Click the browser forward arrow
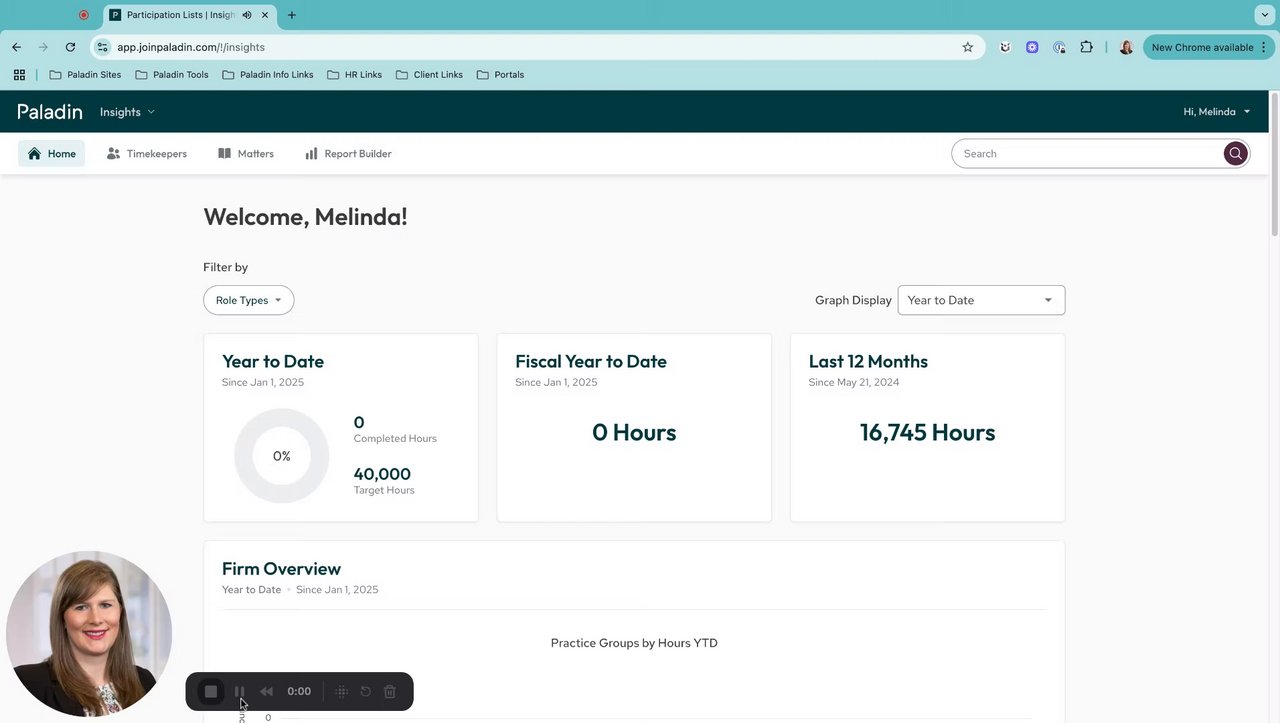The width and height of the screenshot is (1280, 723). coord(43,47)
